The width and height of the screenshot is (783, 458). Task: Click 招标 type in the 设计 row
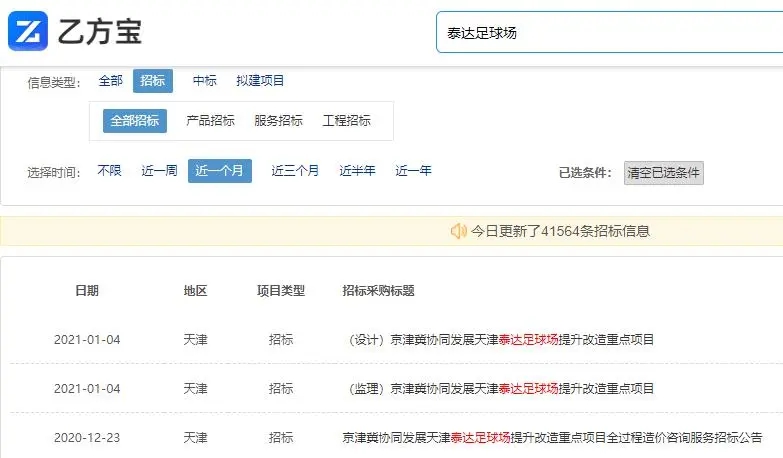click(x=281, y=340)
